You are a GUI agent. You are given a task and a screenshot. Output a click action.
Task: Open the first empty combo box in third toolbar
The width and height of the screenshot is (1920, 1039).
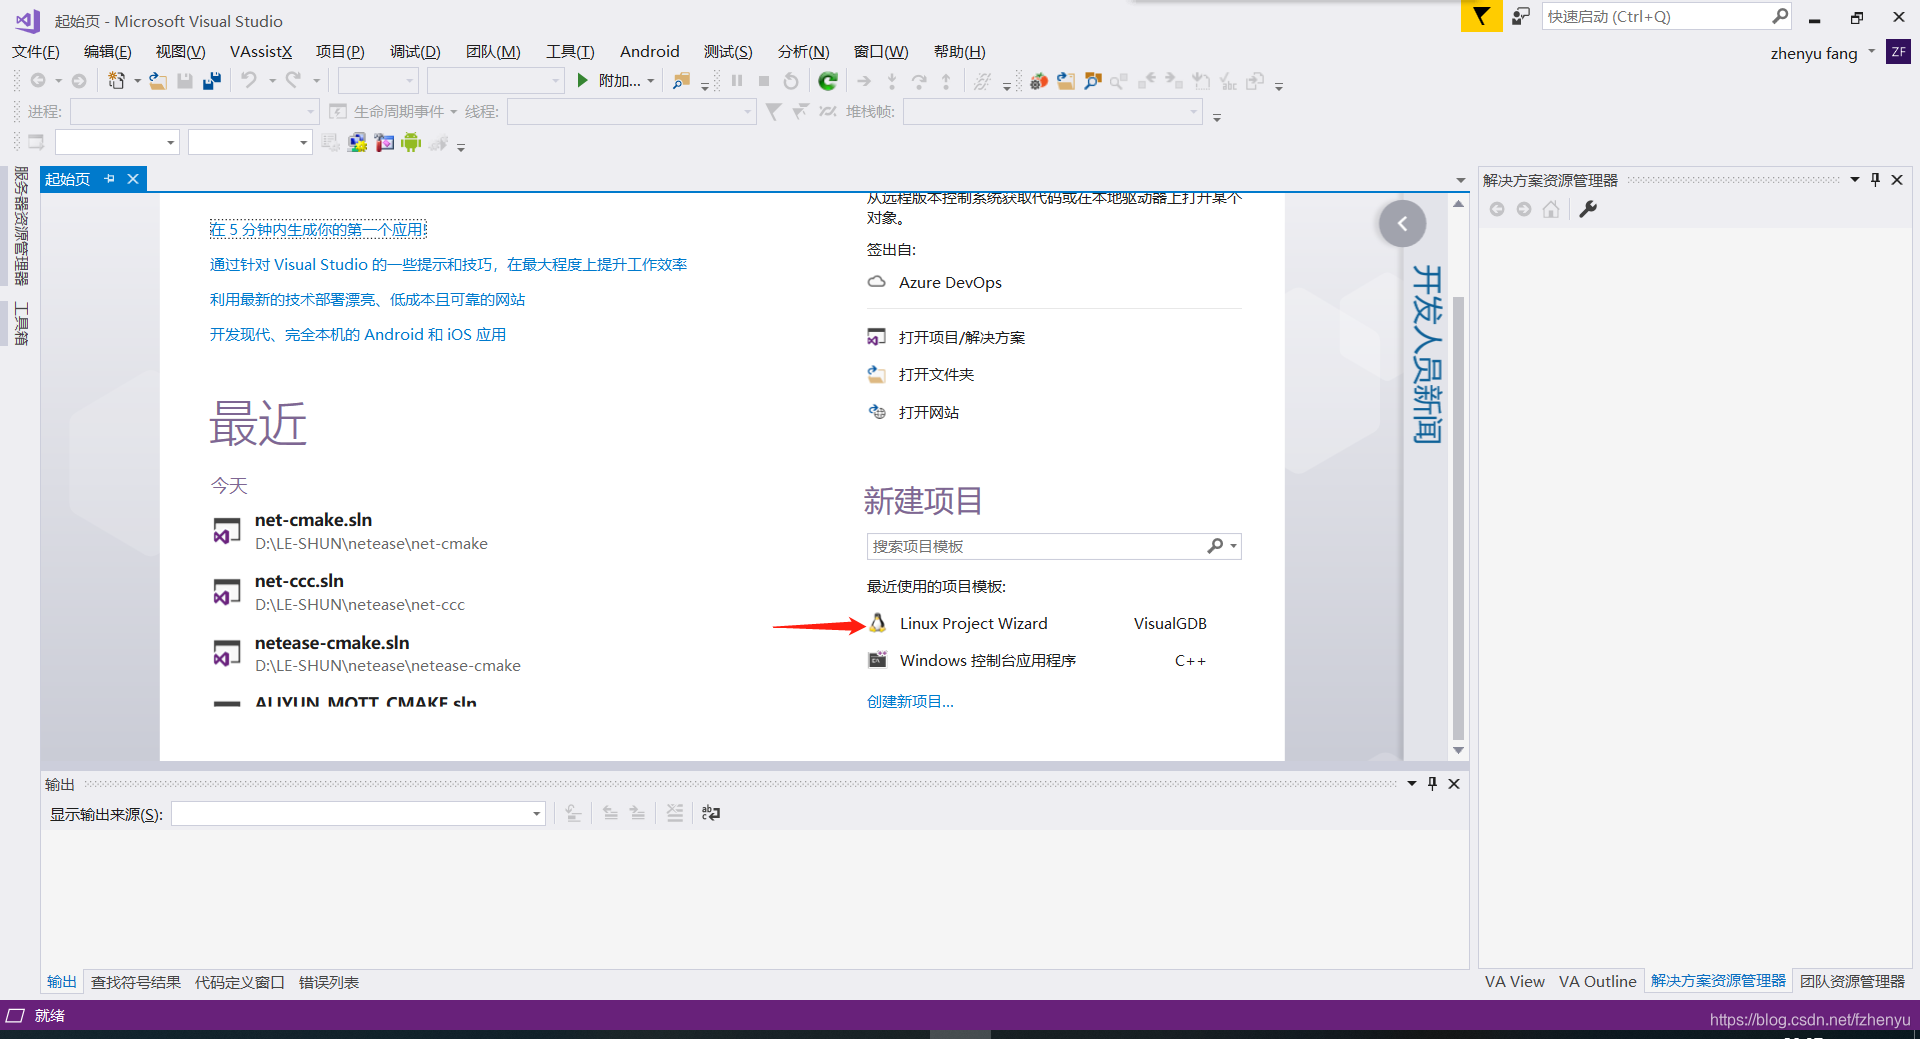pos(117,143)
